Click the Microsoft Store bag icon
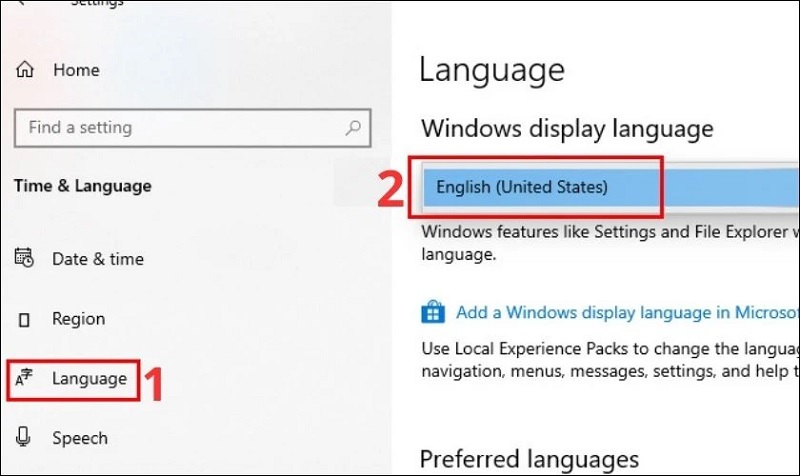The height and width of the screenshot is (476, 800). (433, 313)
